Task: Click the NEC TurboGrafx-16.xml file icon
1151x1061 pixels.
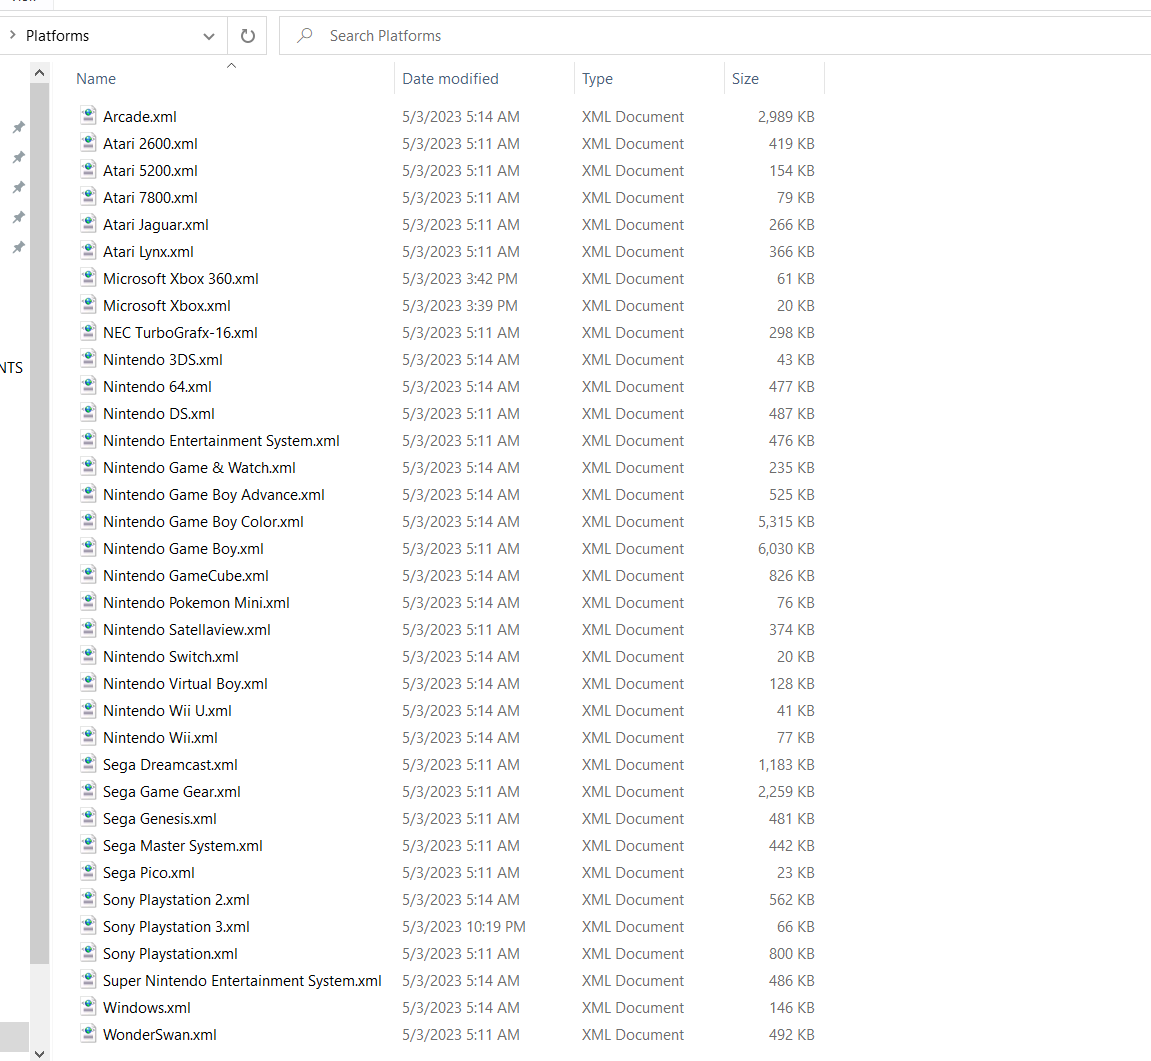Action: [x=88, y=332]
